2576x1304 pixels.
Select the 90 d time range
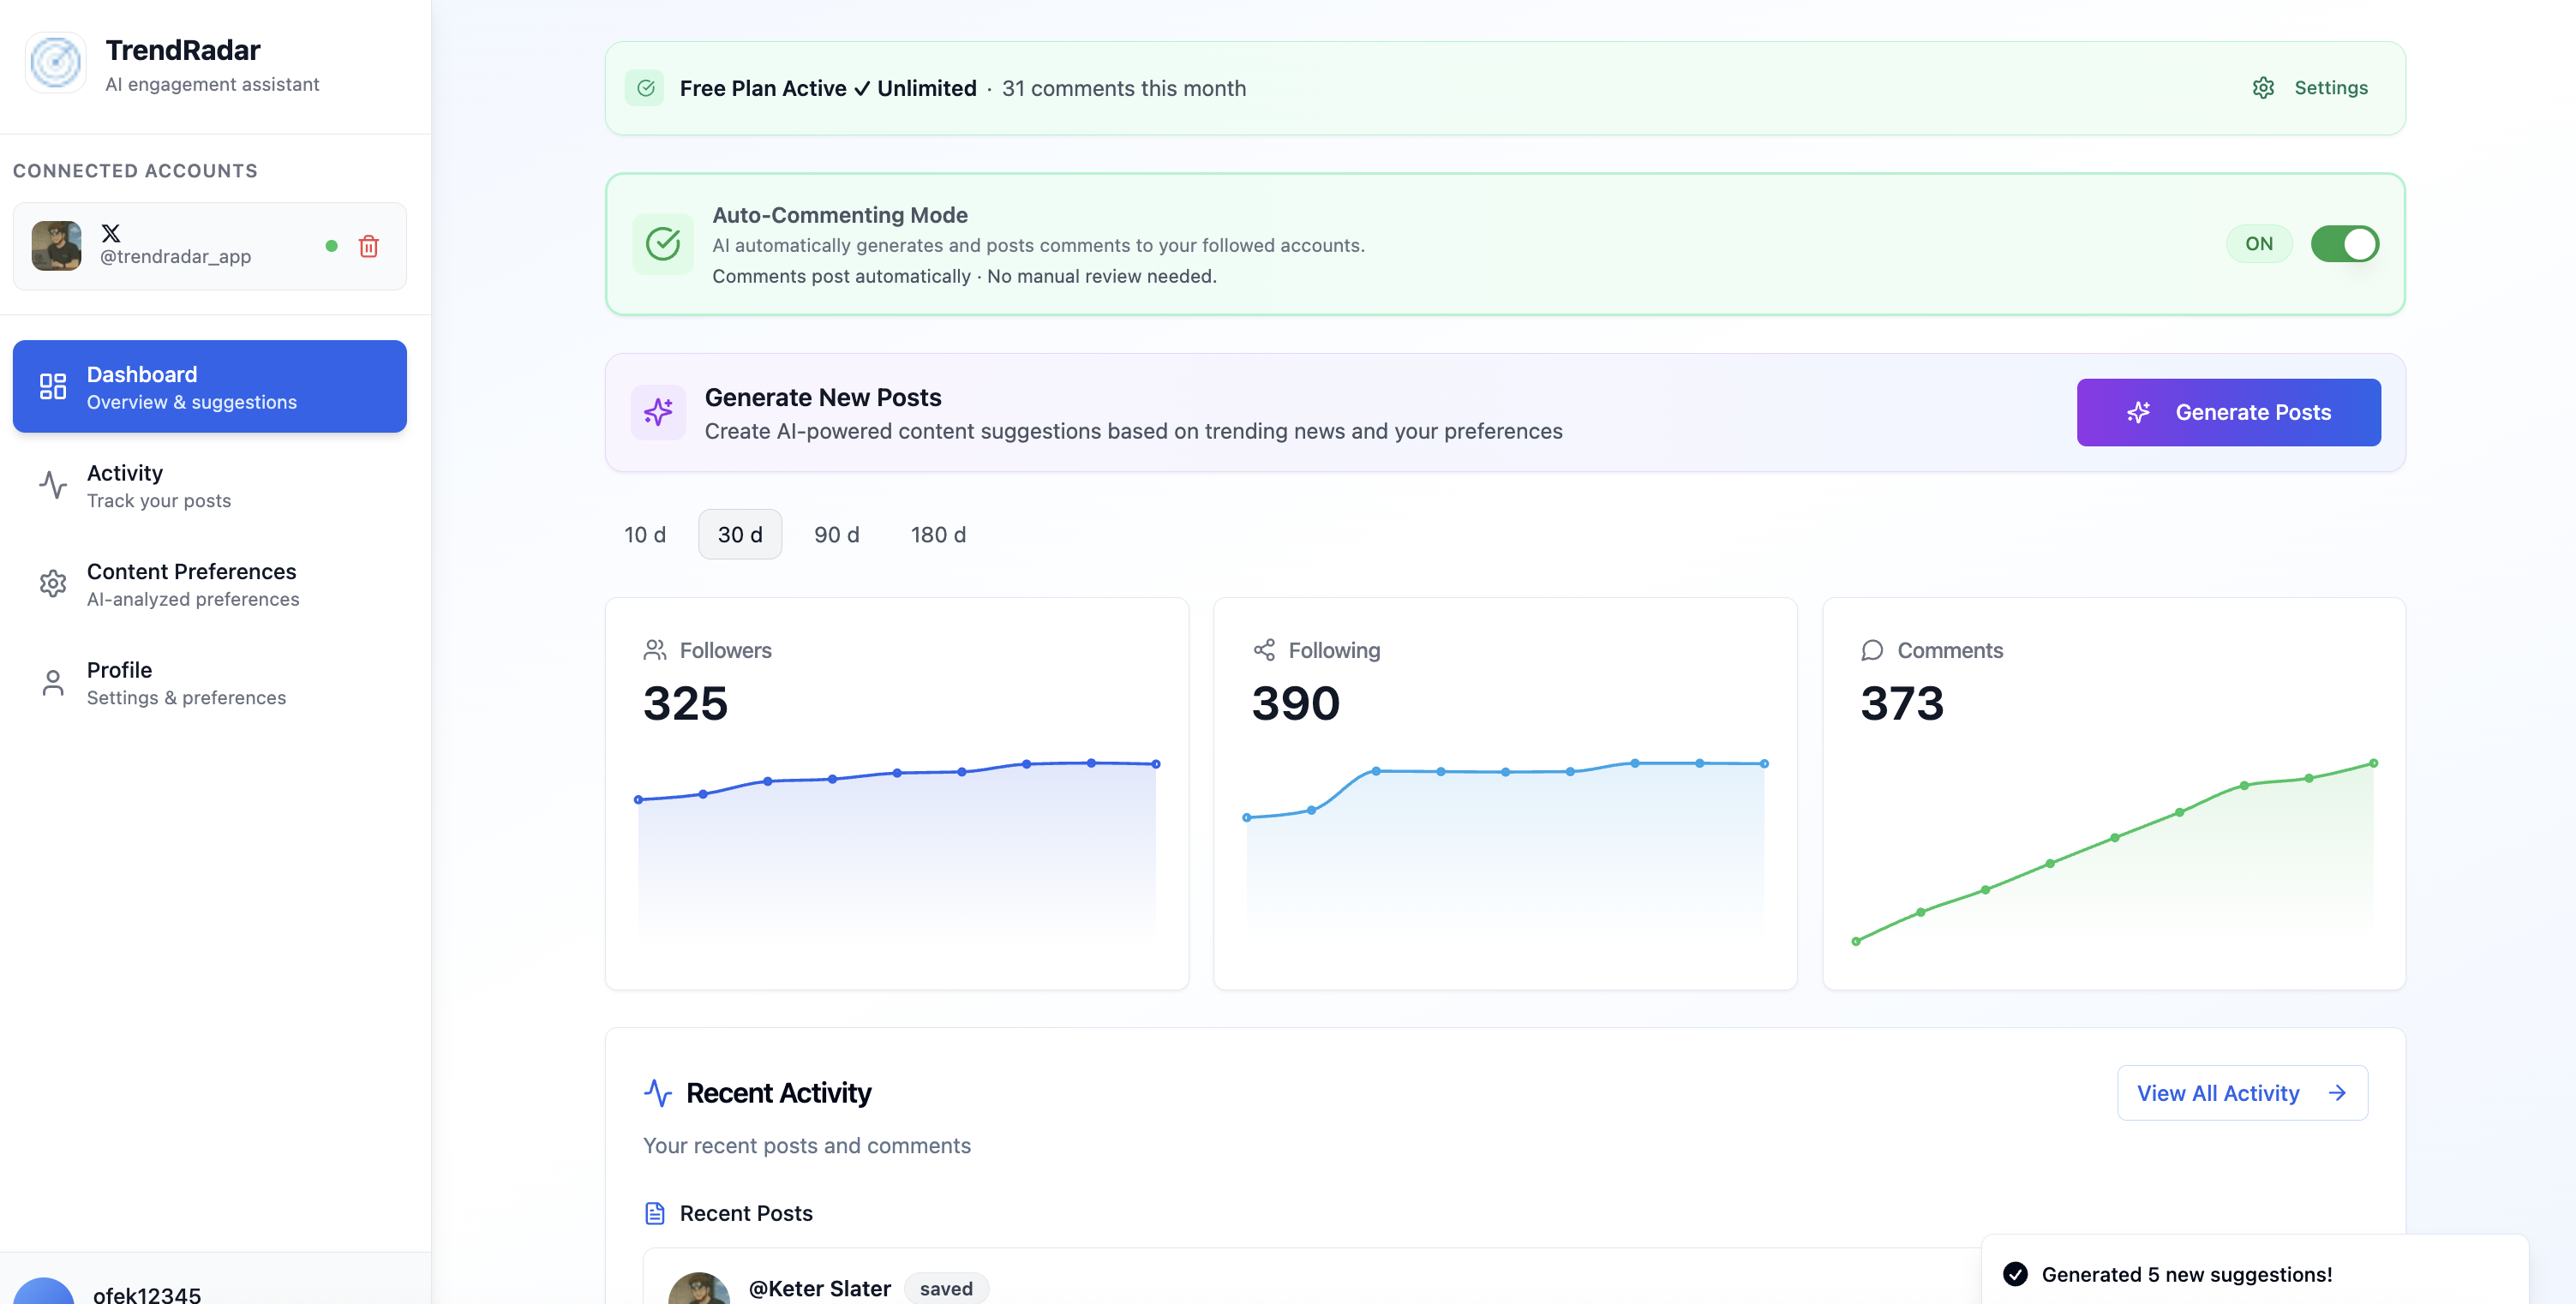point(836,534)
